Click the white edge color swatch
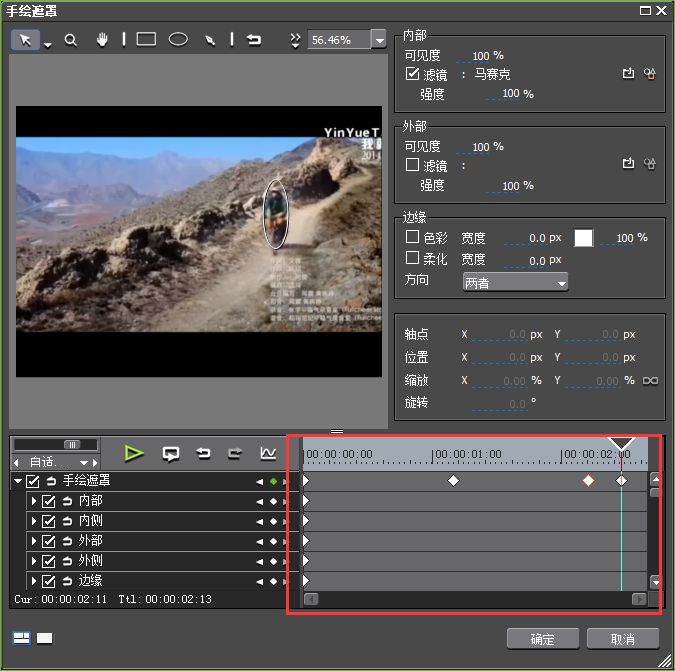The image size is (675, 671). coord(582,238)
